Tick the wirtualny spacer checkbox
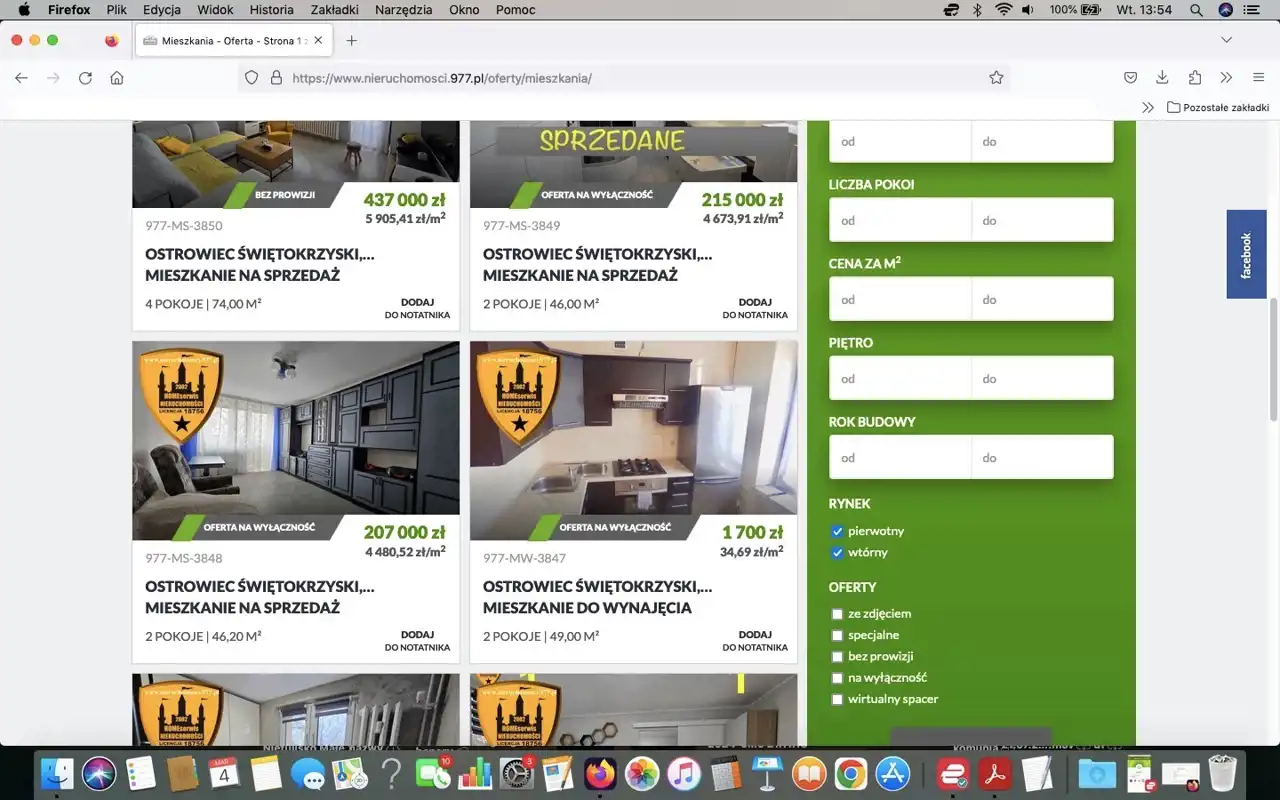The height and width of the screenshot is (800, 1280). point(838,699)
